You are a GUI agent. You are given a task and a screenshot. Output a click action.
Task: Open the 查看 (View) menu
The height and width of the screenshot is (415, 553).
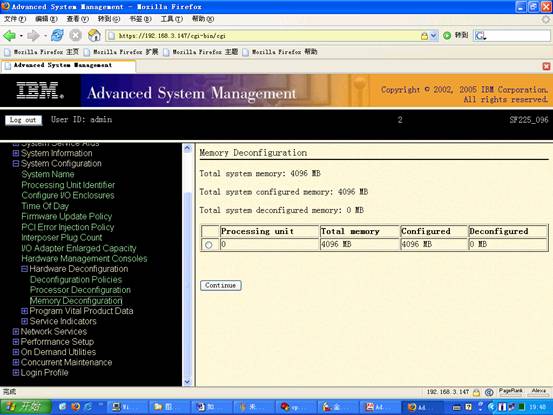tap(77, 19)
